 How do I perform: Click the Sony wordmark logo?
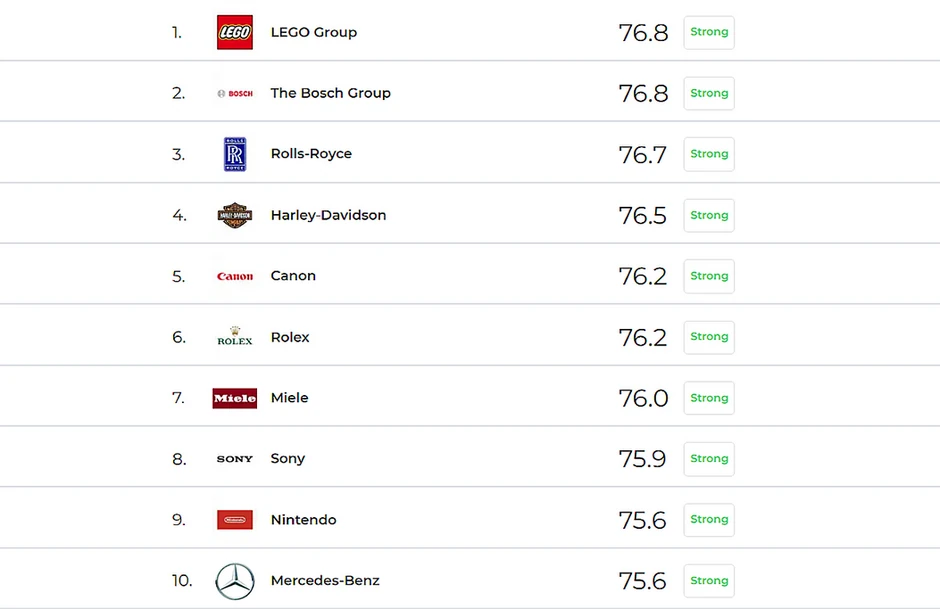point(235,459)
